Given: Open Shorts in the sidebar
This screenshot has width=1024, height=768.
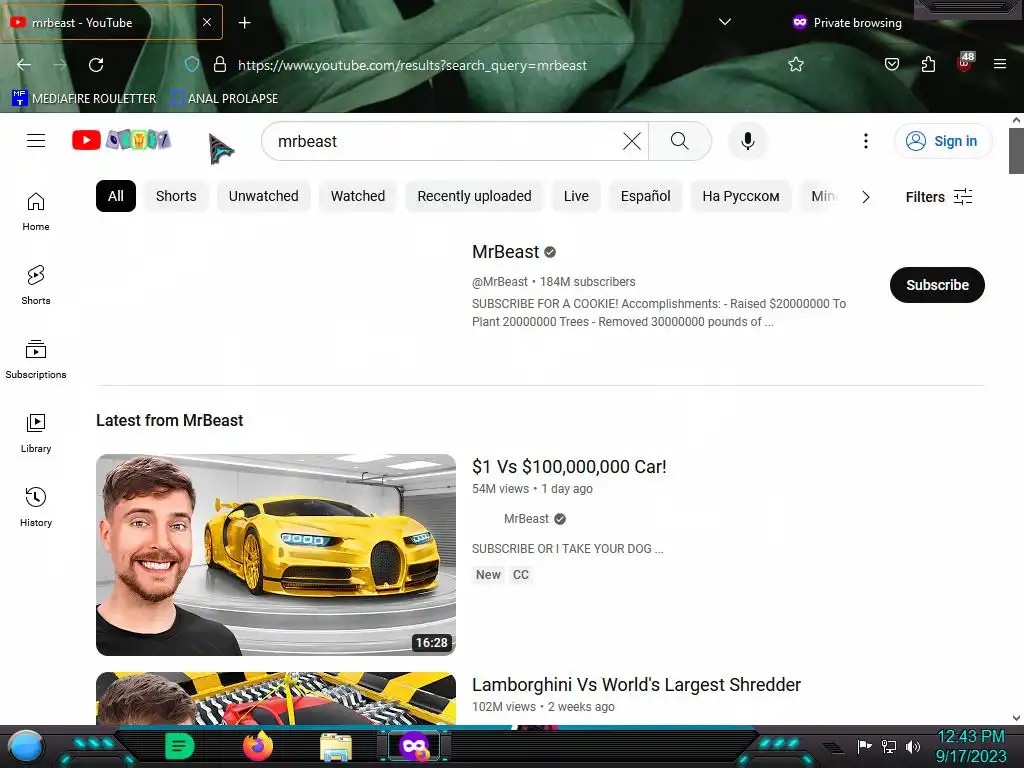Looking at the screenshot, I should (36, 285).
